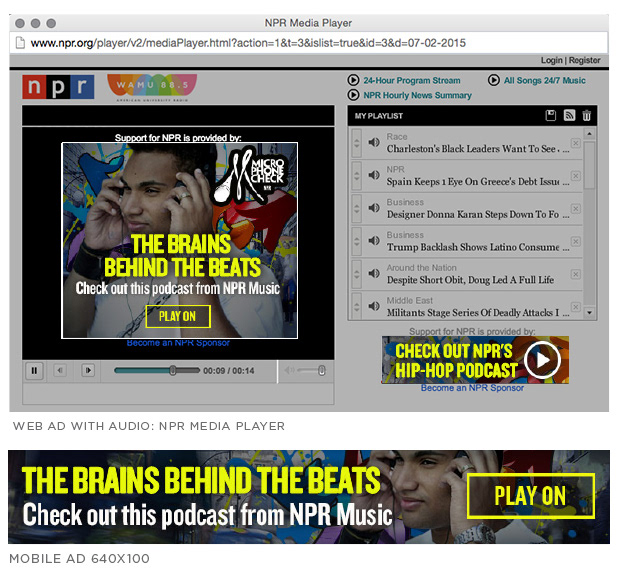The image size is (619, 572).
Task: Click the 'Around the Nation' category label
Action: coord(421,268)
